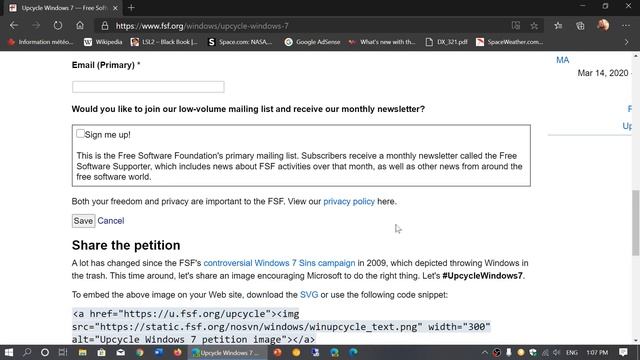Open the Information météo bookmark
This screenshot has width=640, height=360.
(x=40, y=42)
